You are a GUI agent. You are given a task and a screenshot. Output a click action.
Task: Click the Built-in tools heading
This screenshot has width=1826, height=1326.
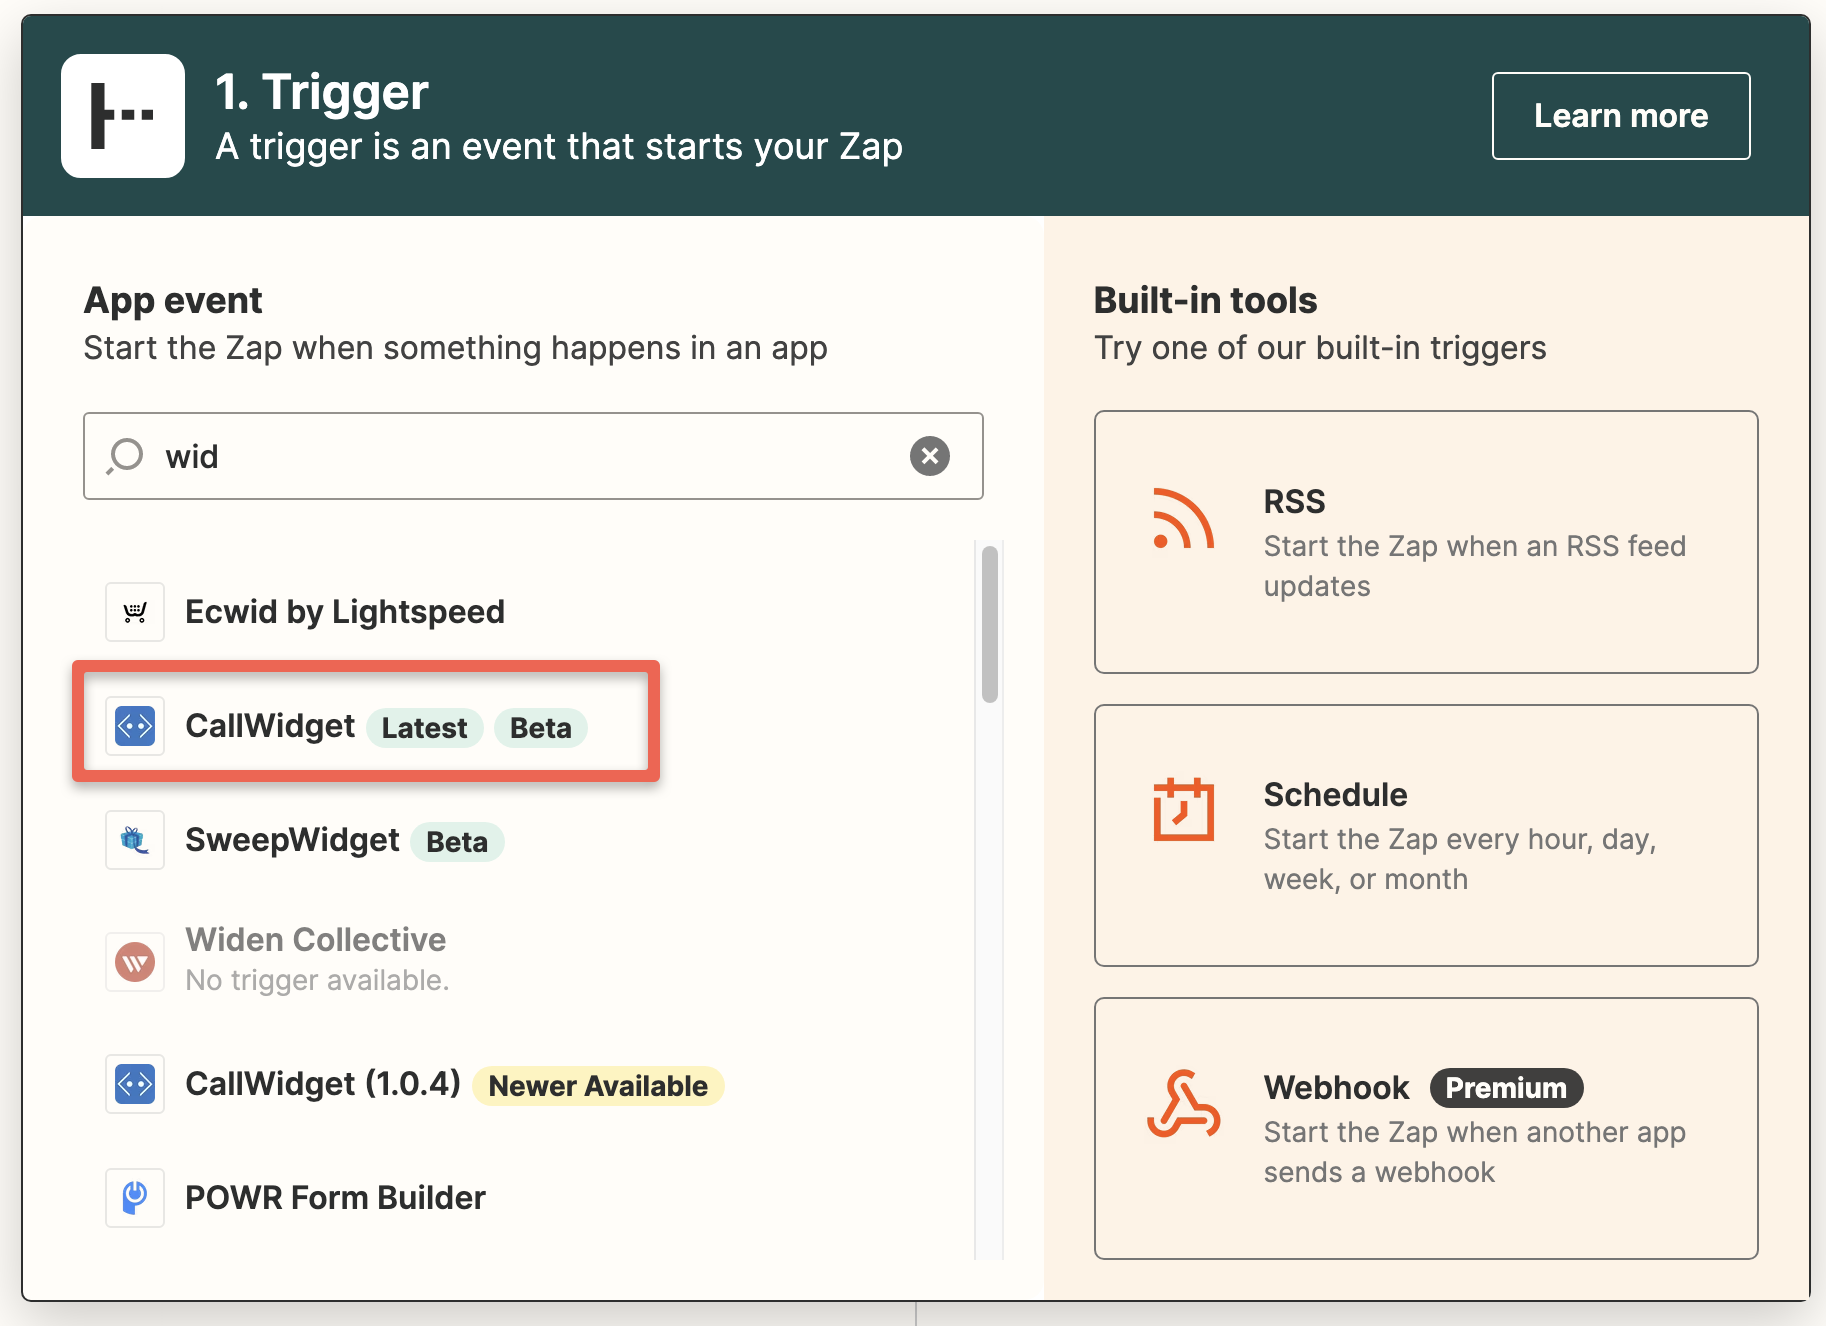[1205, 300]
